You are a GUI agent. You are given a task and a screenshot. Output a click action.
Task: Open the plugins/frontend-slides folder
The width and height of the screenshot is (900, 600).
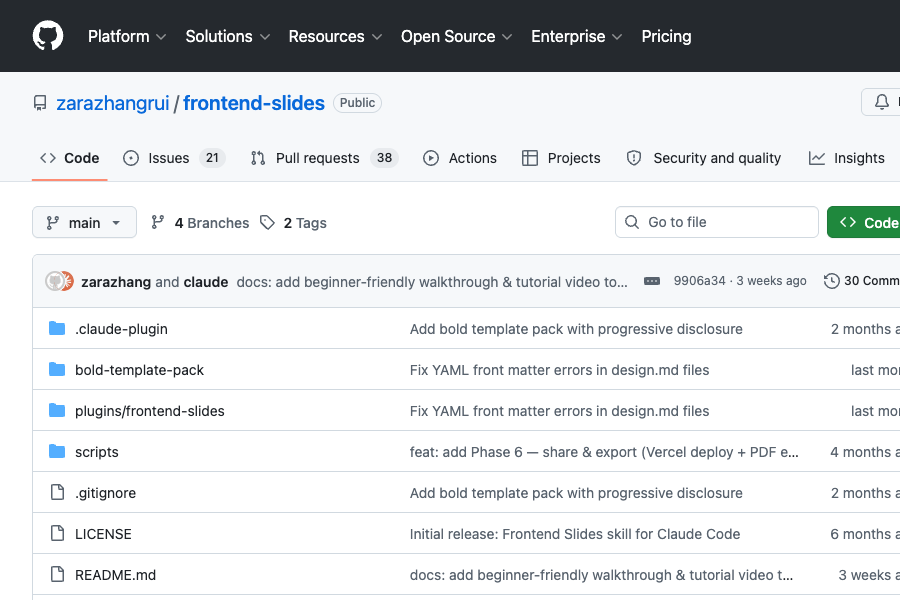(150, 411)
